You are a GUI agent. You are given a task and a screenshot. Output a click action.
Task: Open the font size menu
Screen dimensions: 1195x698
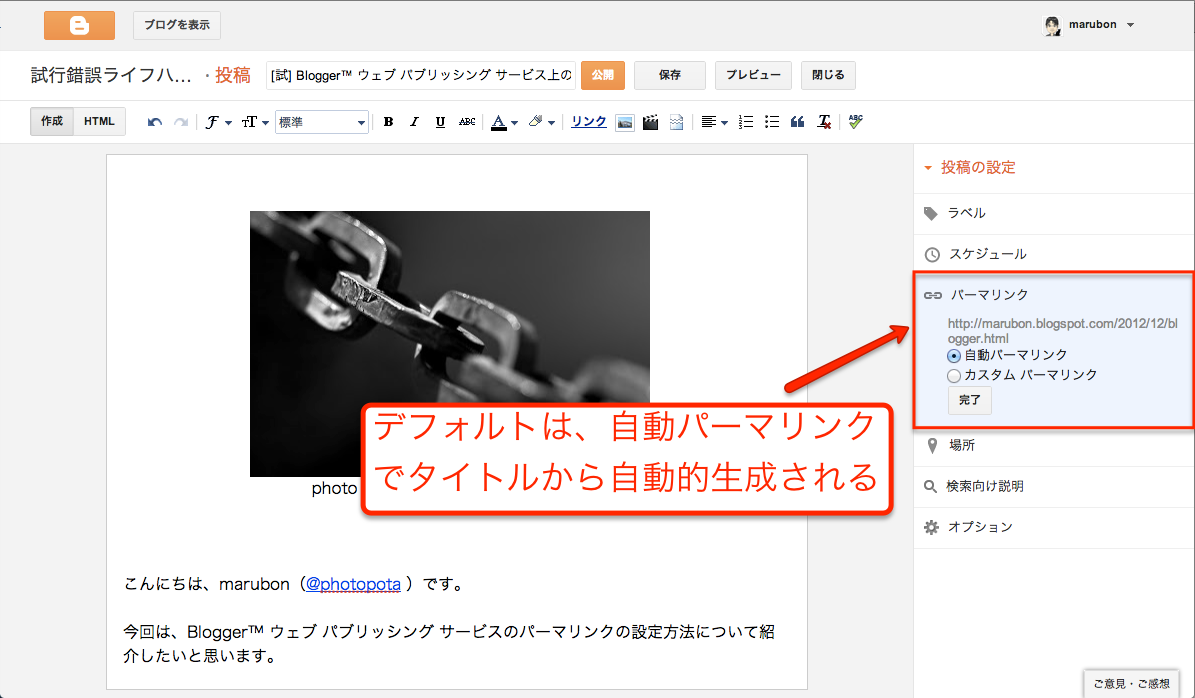coord(255,122)
